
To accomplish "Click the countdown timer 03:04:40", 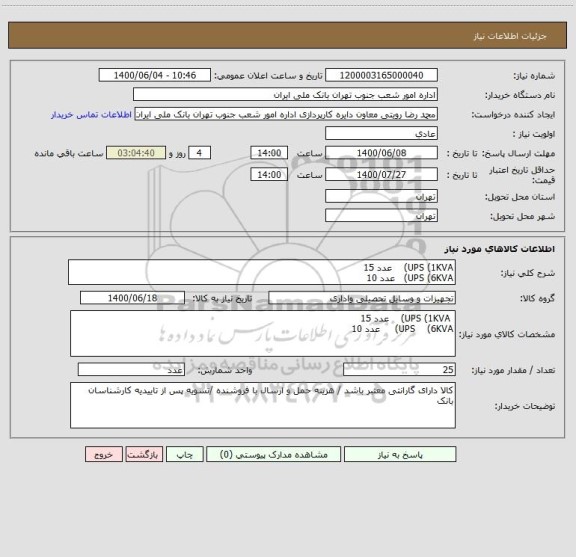I will (x=136, y=152).
